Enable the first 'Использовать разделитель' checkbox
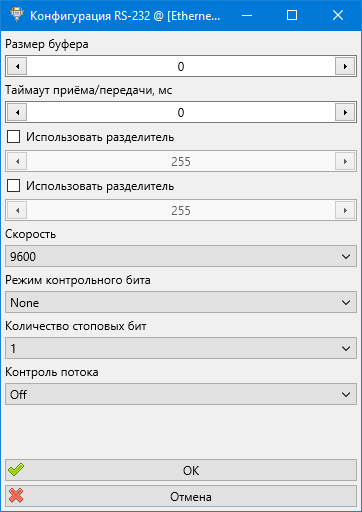362x512 pixels. tap(13, 137)
